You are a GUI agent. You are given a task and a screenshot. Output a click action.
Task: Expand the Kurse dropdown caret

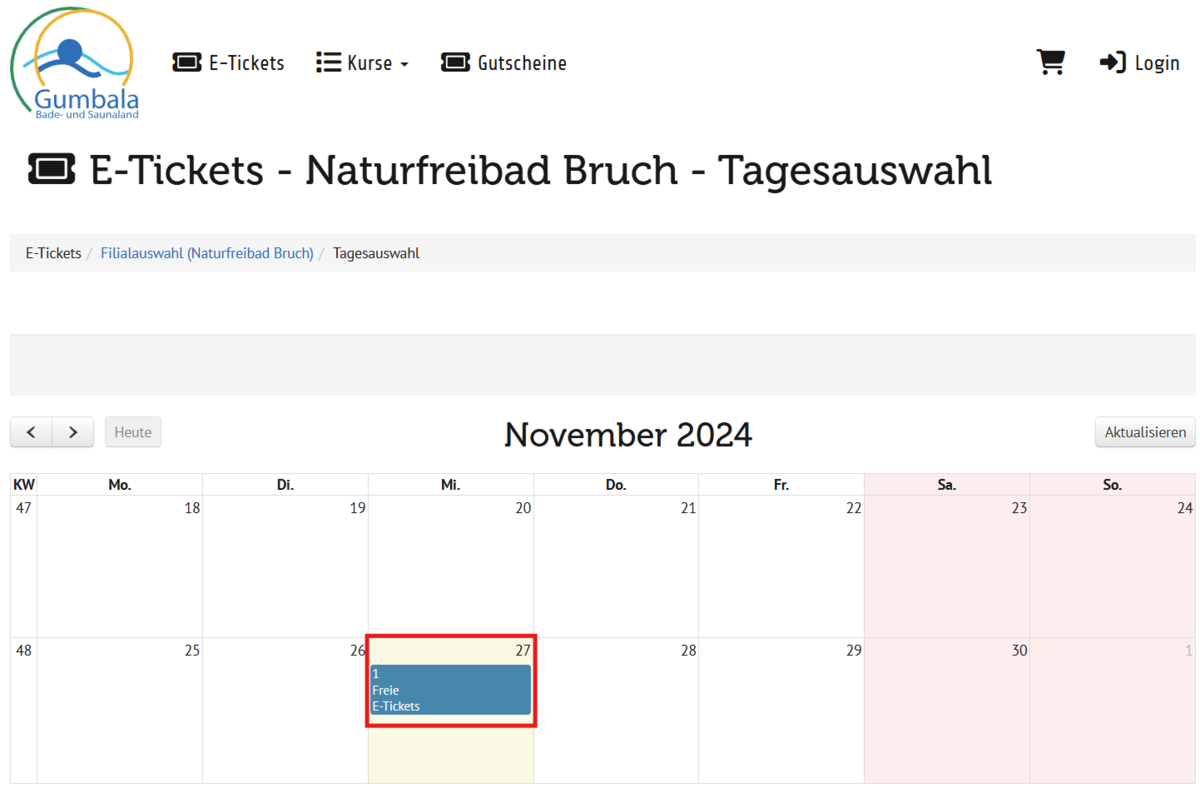(x=404, y=64)
